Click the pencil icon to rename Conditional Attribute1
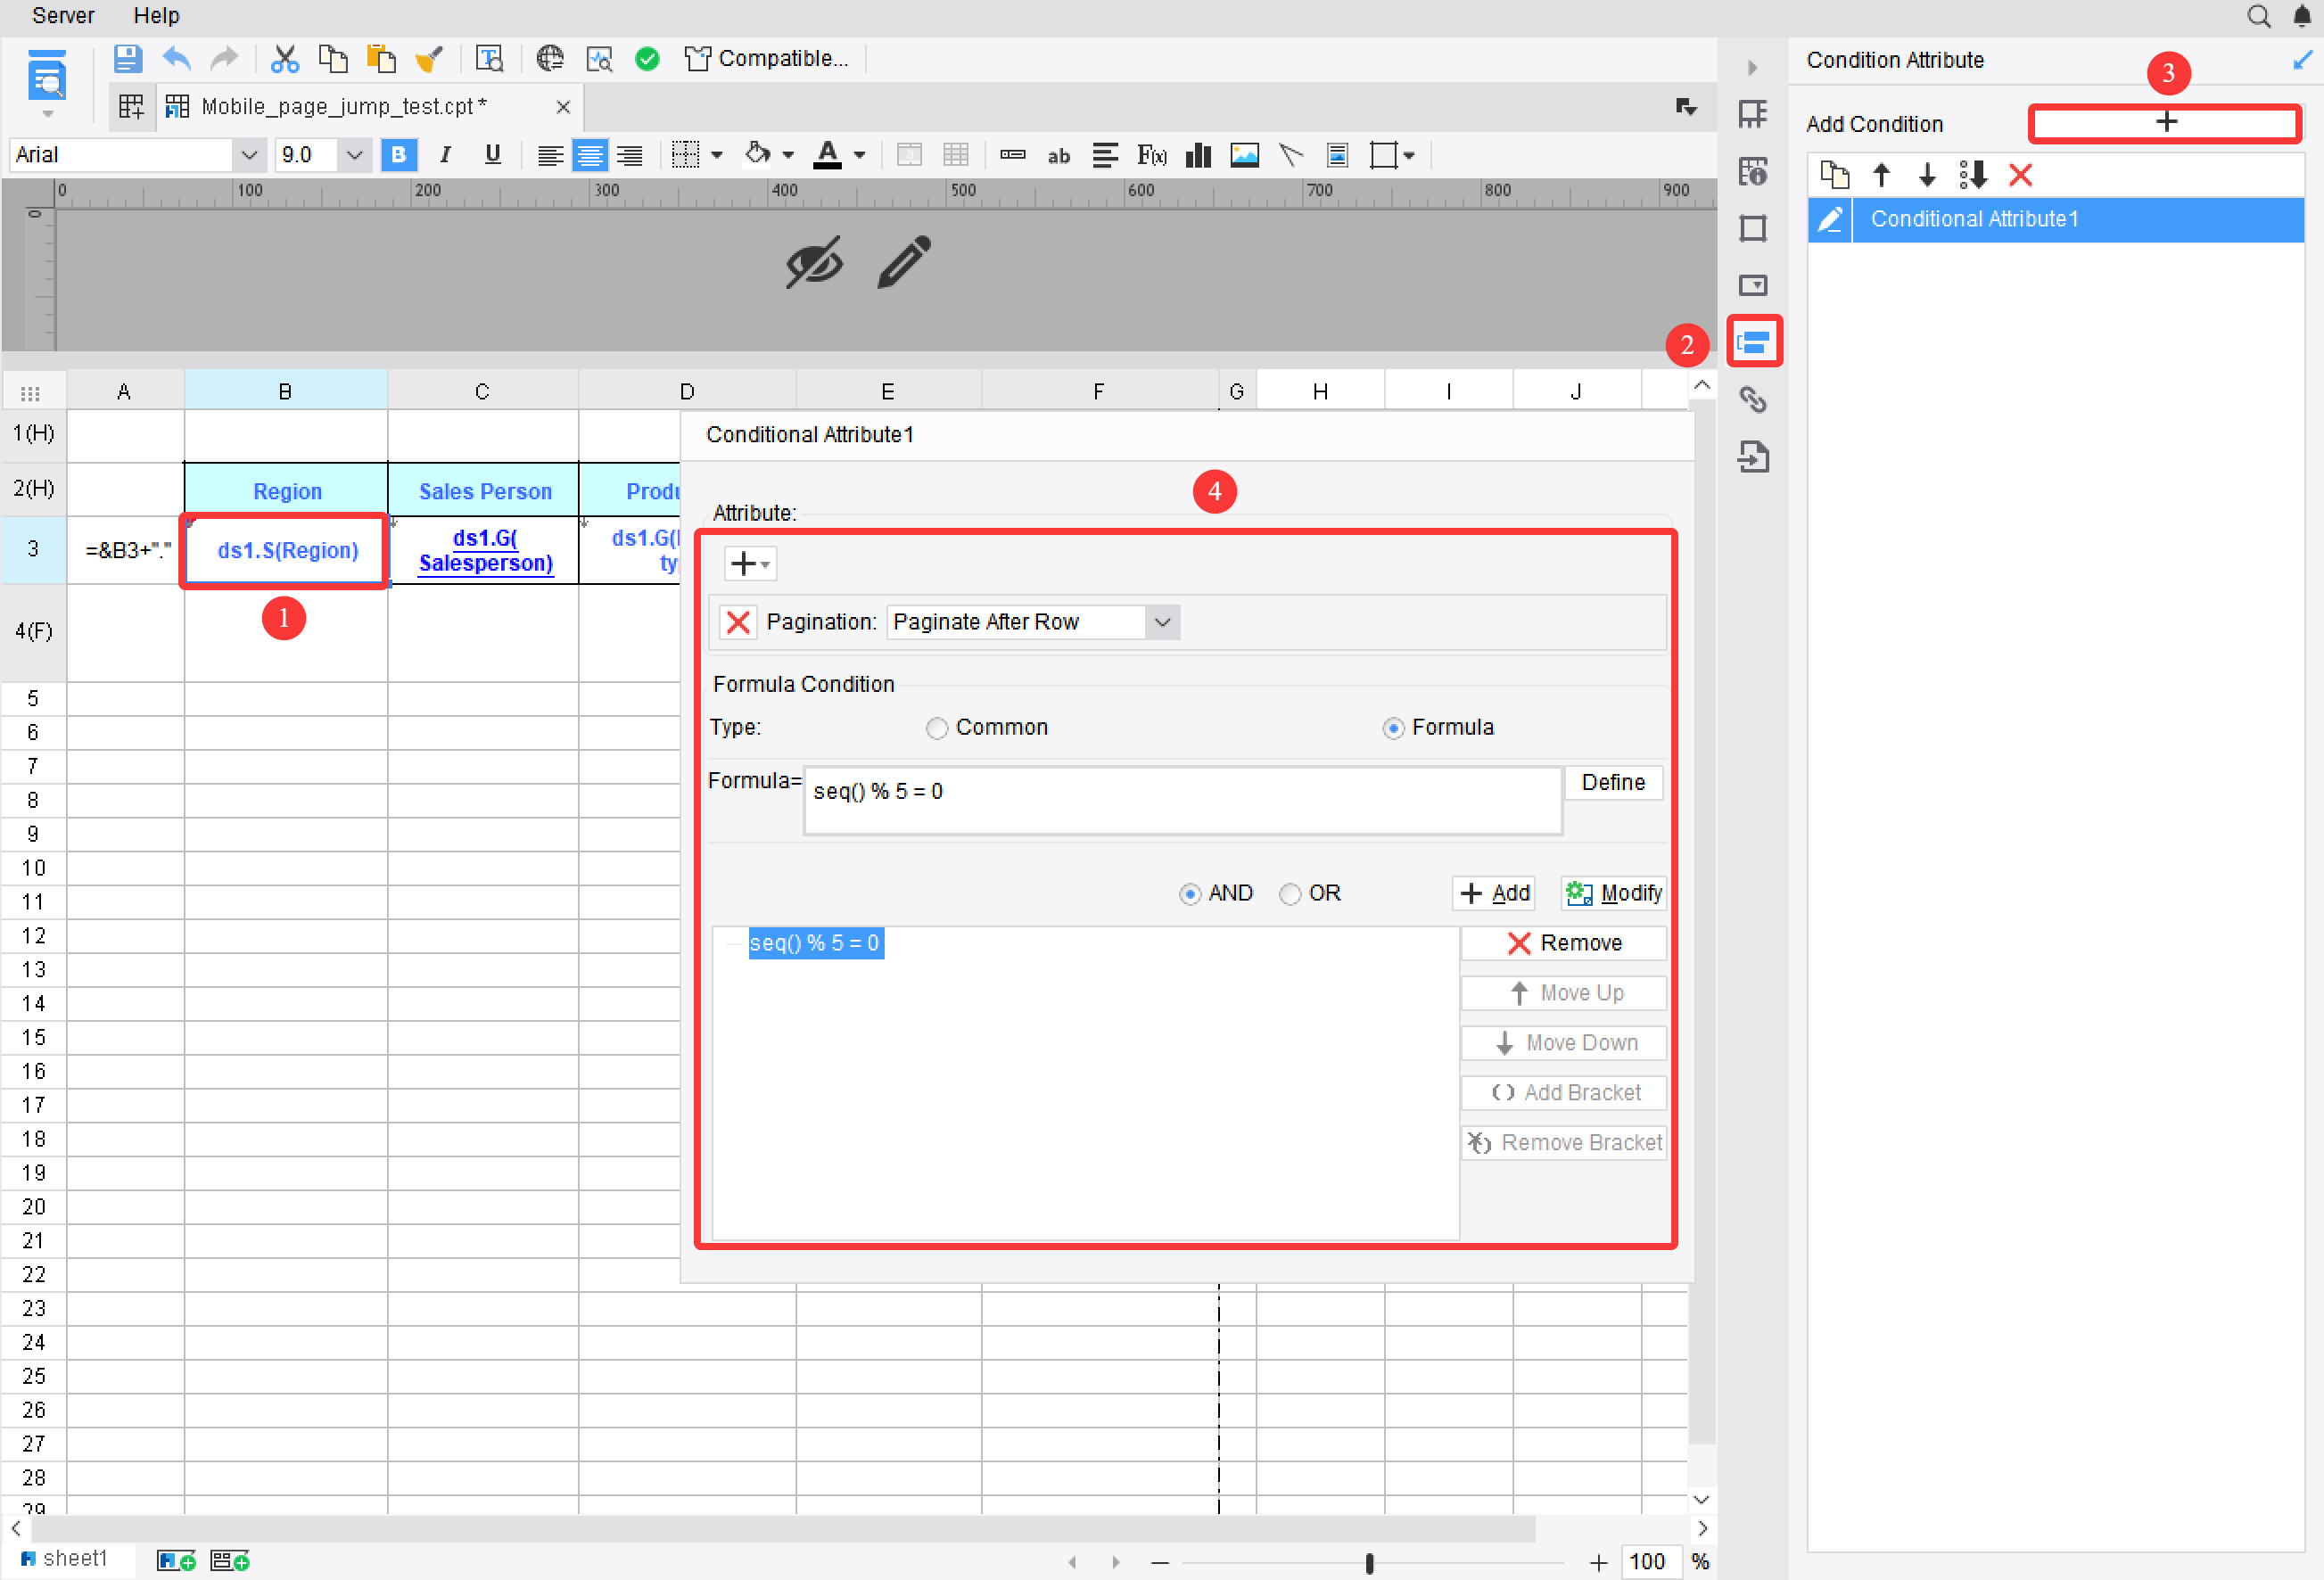 pyautogui.click(x=1830, y=220)
